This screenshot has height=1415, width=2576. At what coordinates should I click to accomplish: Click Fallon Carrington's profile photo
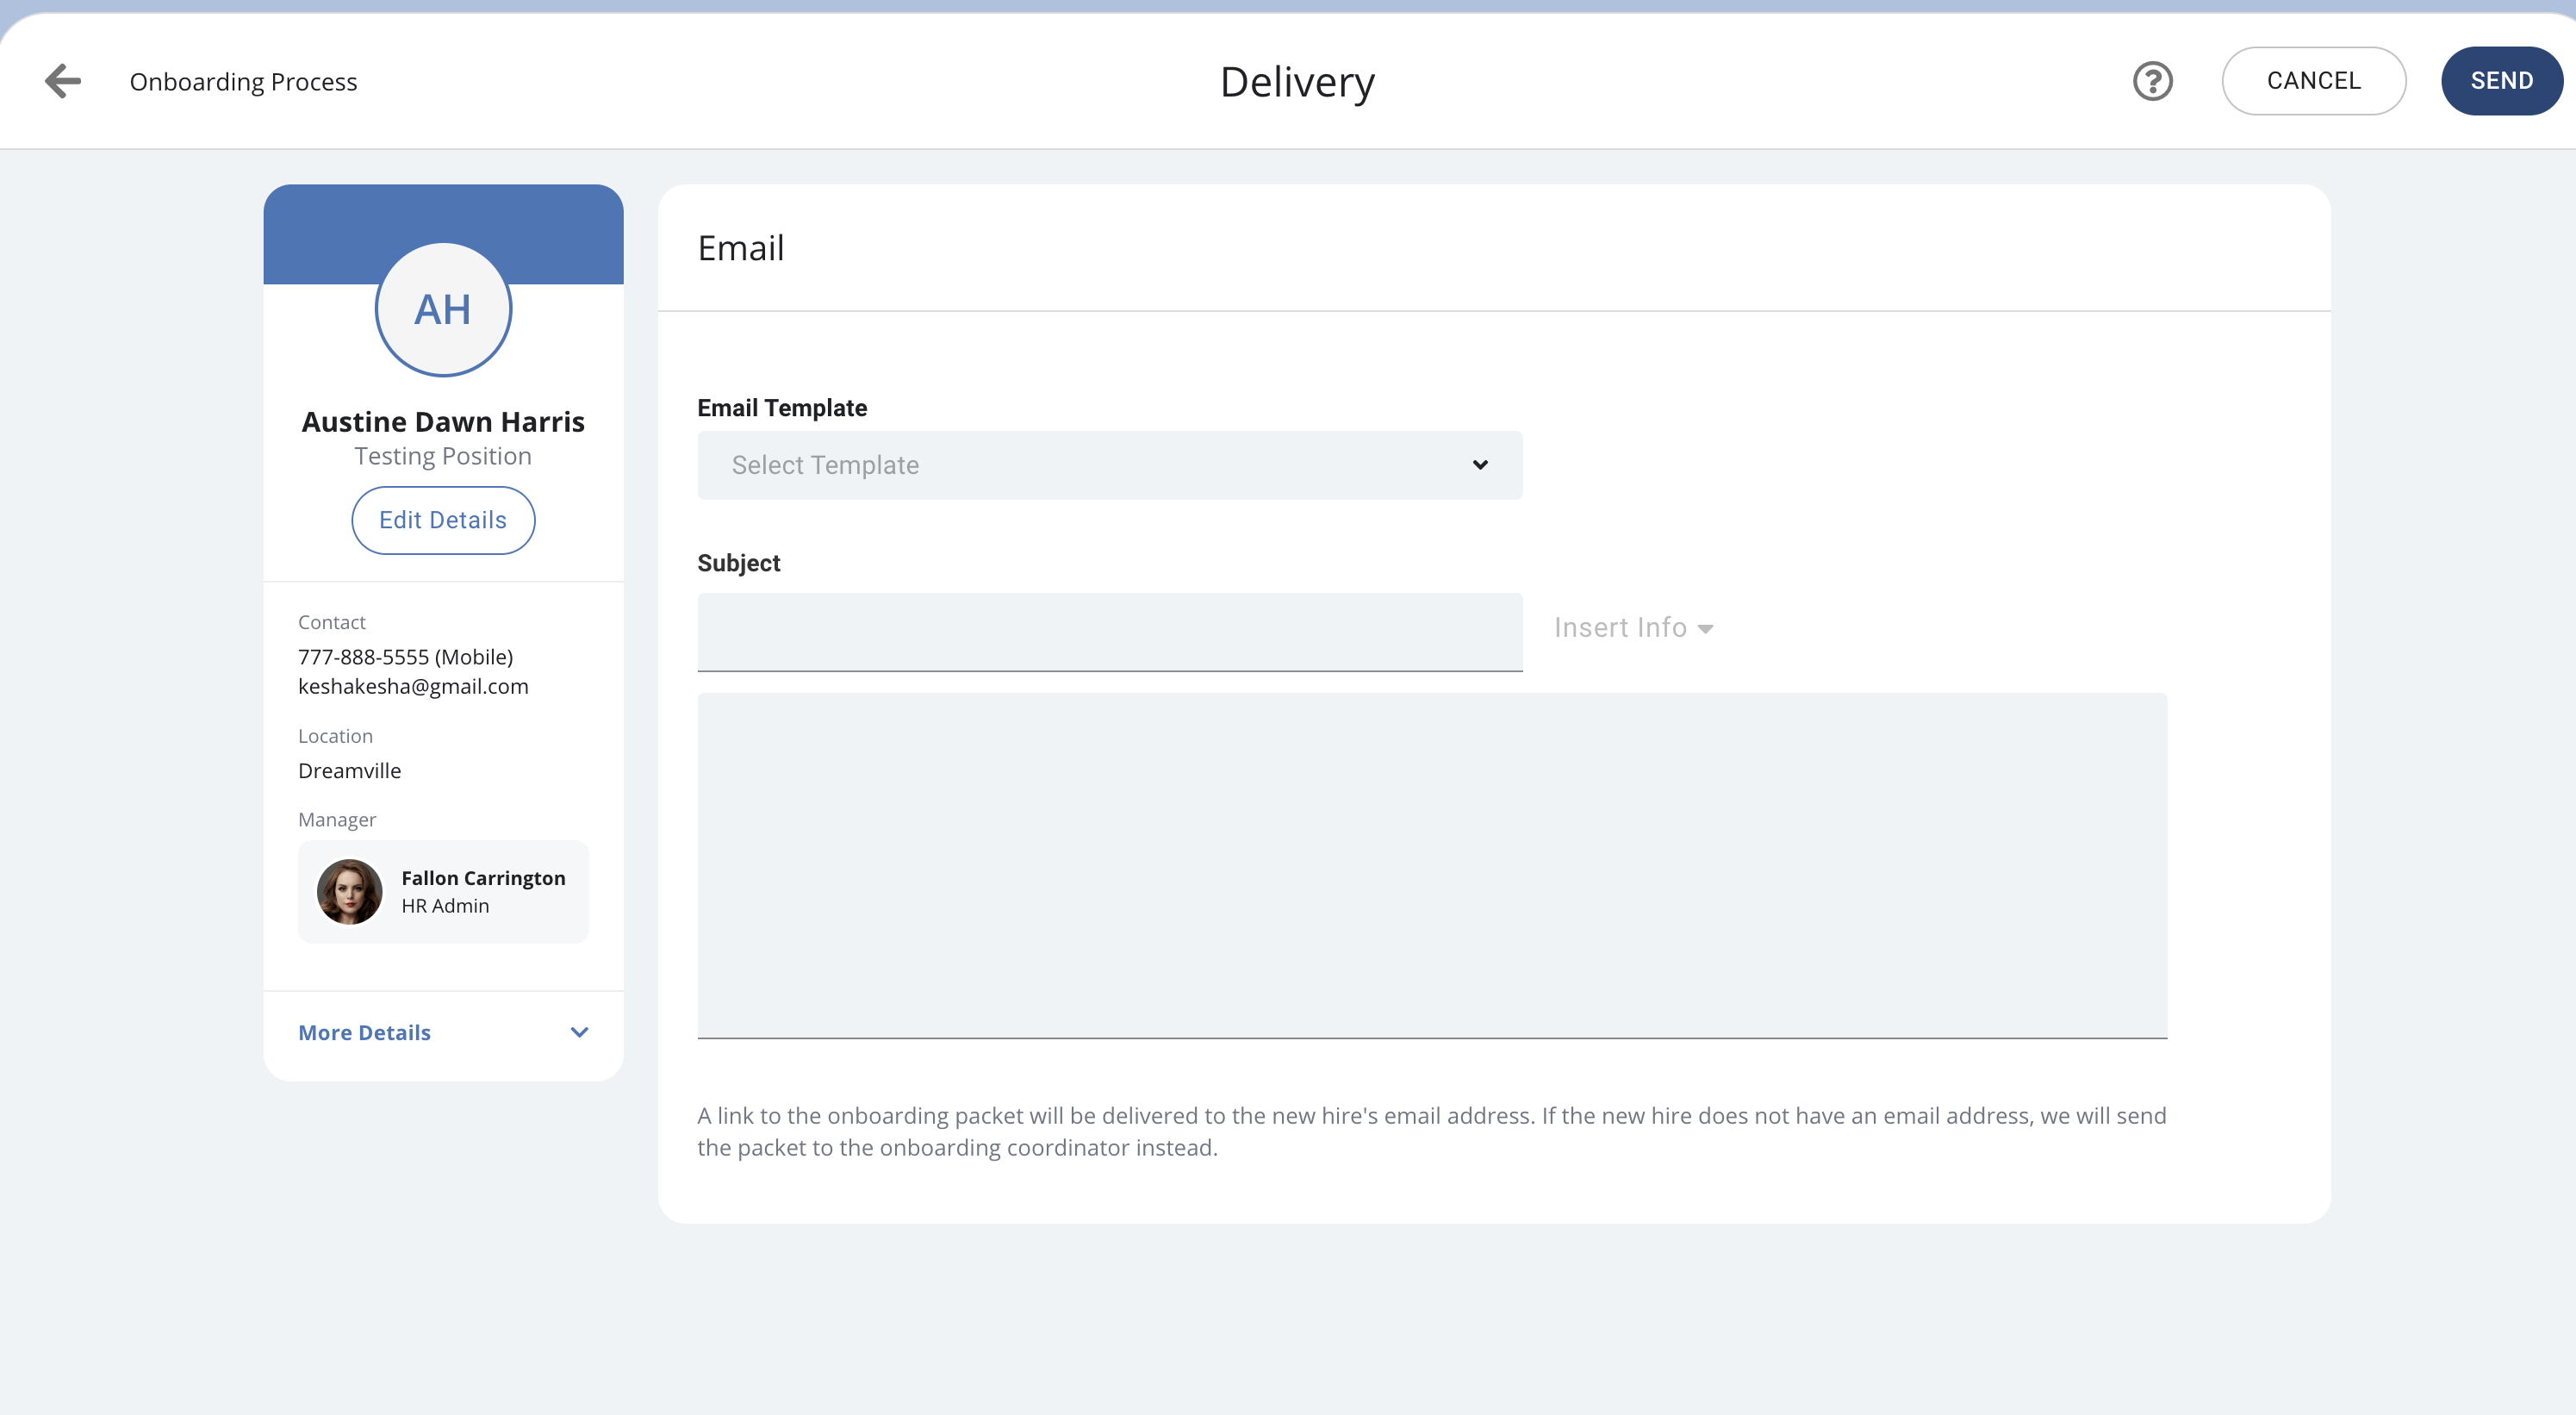pos(349,891)
